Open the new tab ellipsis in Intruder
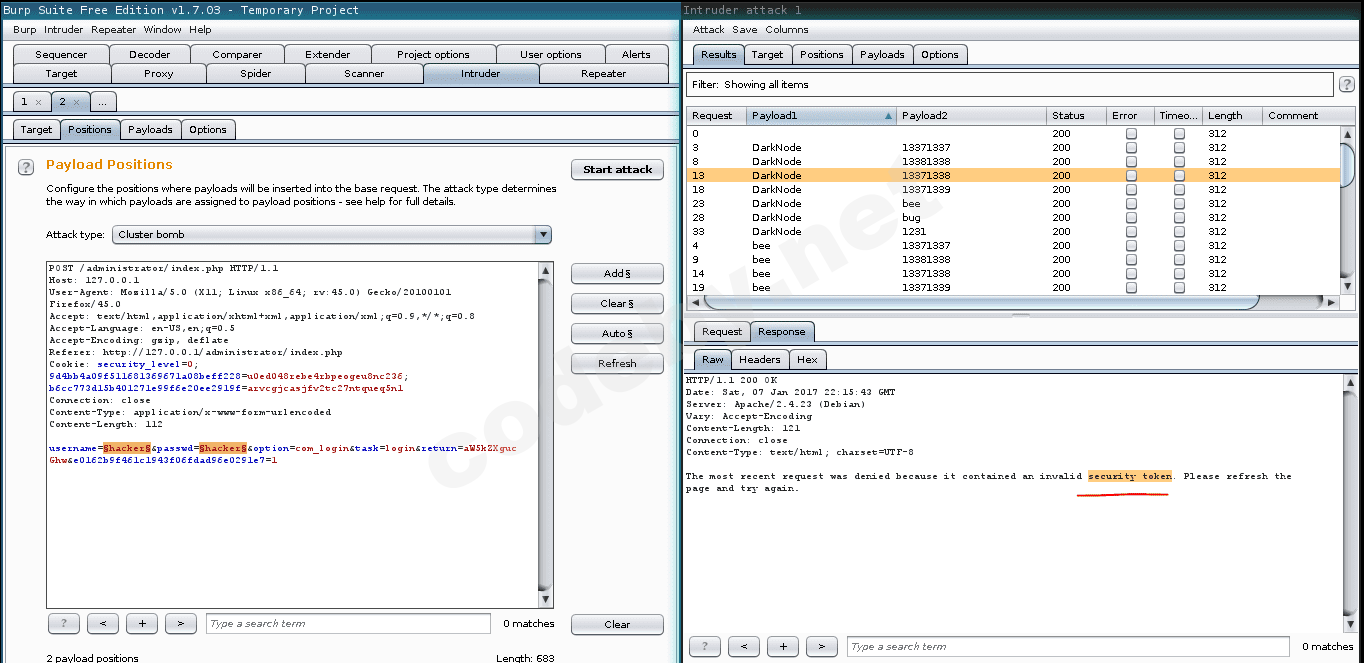The image size is (1364, 663). (x=103, y=102)
